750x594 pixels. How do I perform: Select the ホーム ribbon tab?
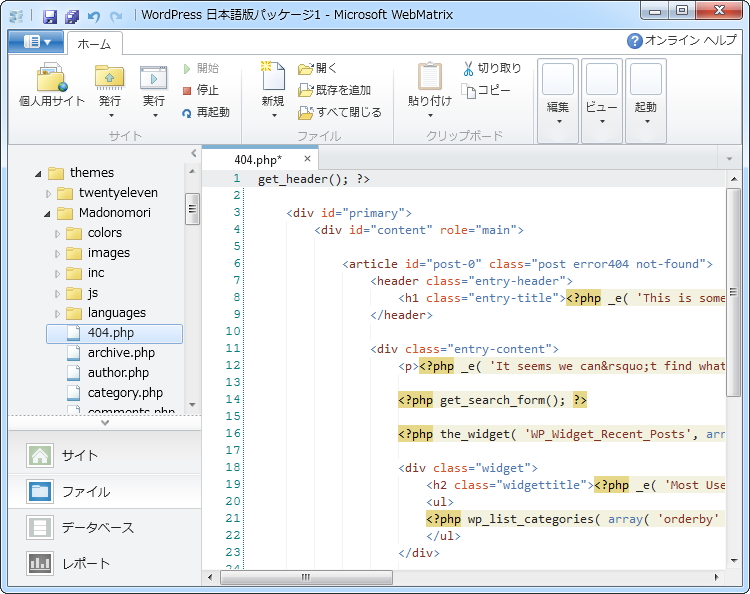94,44
